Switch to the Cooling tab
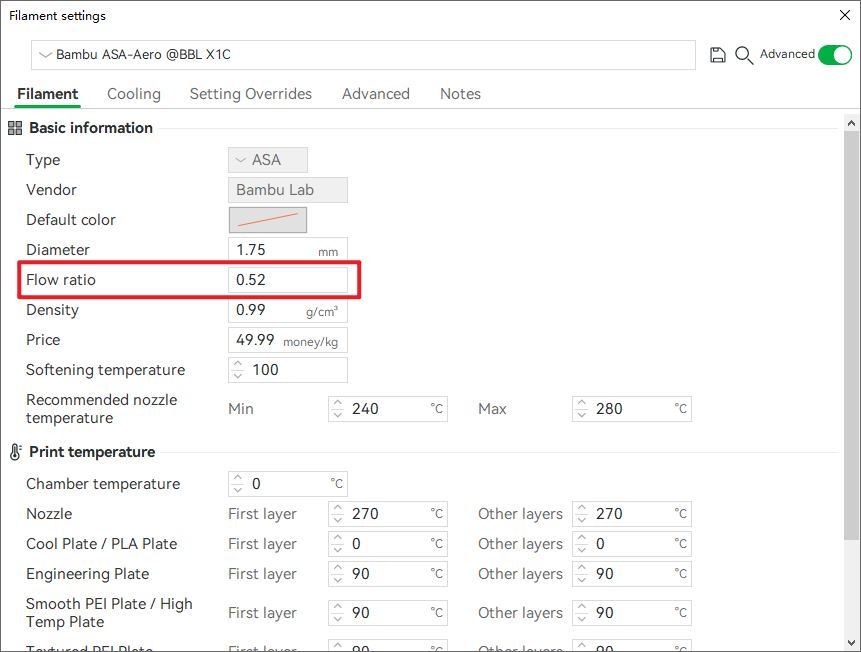The image size is (861, 652). [x=134, y=94]
